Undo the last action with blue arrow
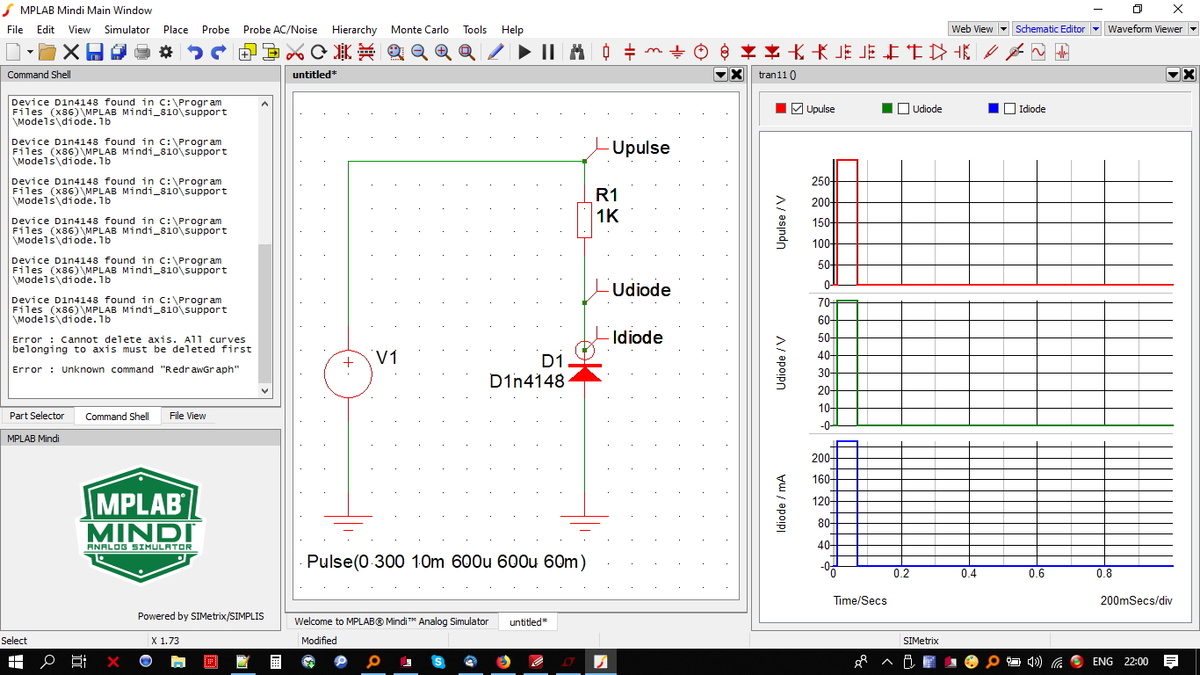 pyautogui.click(x=195, y=52)
